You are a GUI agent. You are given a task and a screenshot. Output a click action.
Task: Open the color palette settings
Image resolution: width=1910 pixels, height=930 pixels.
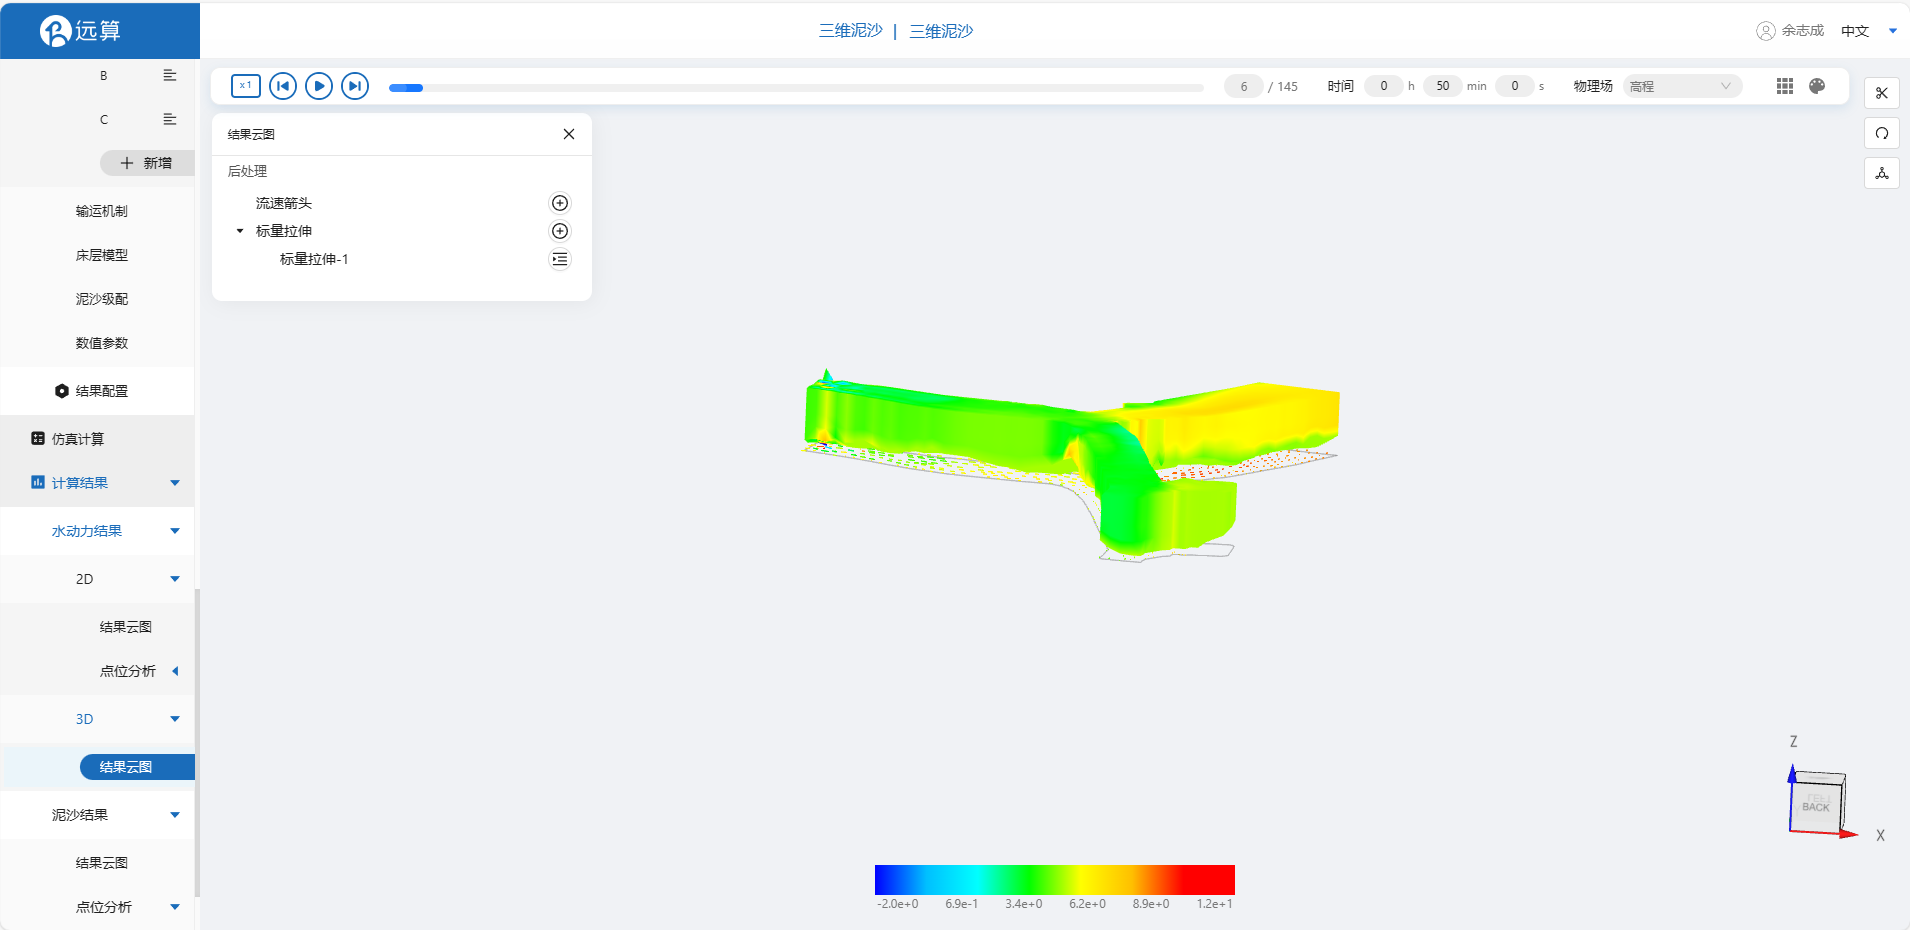pos(1817,86)
